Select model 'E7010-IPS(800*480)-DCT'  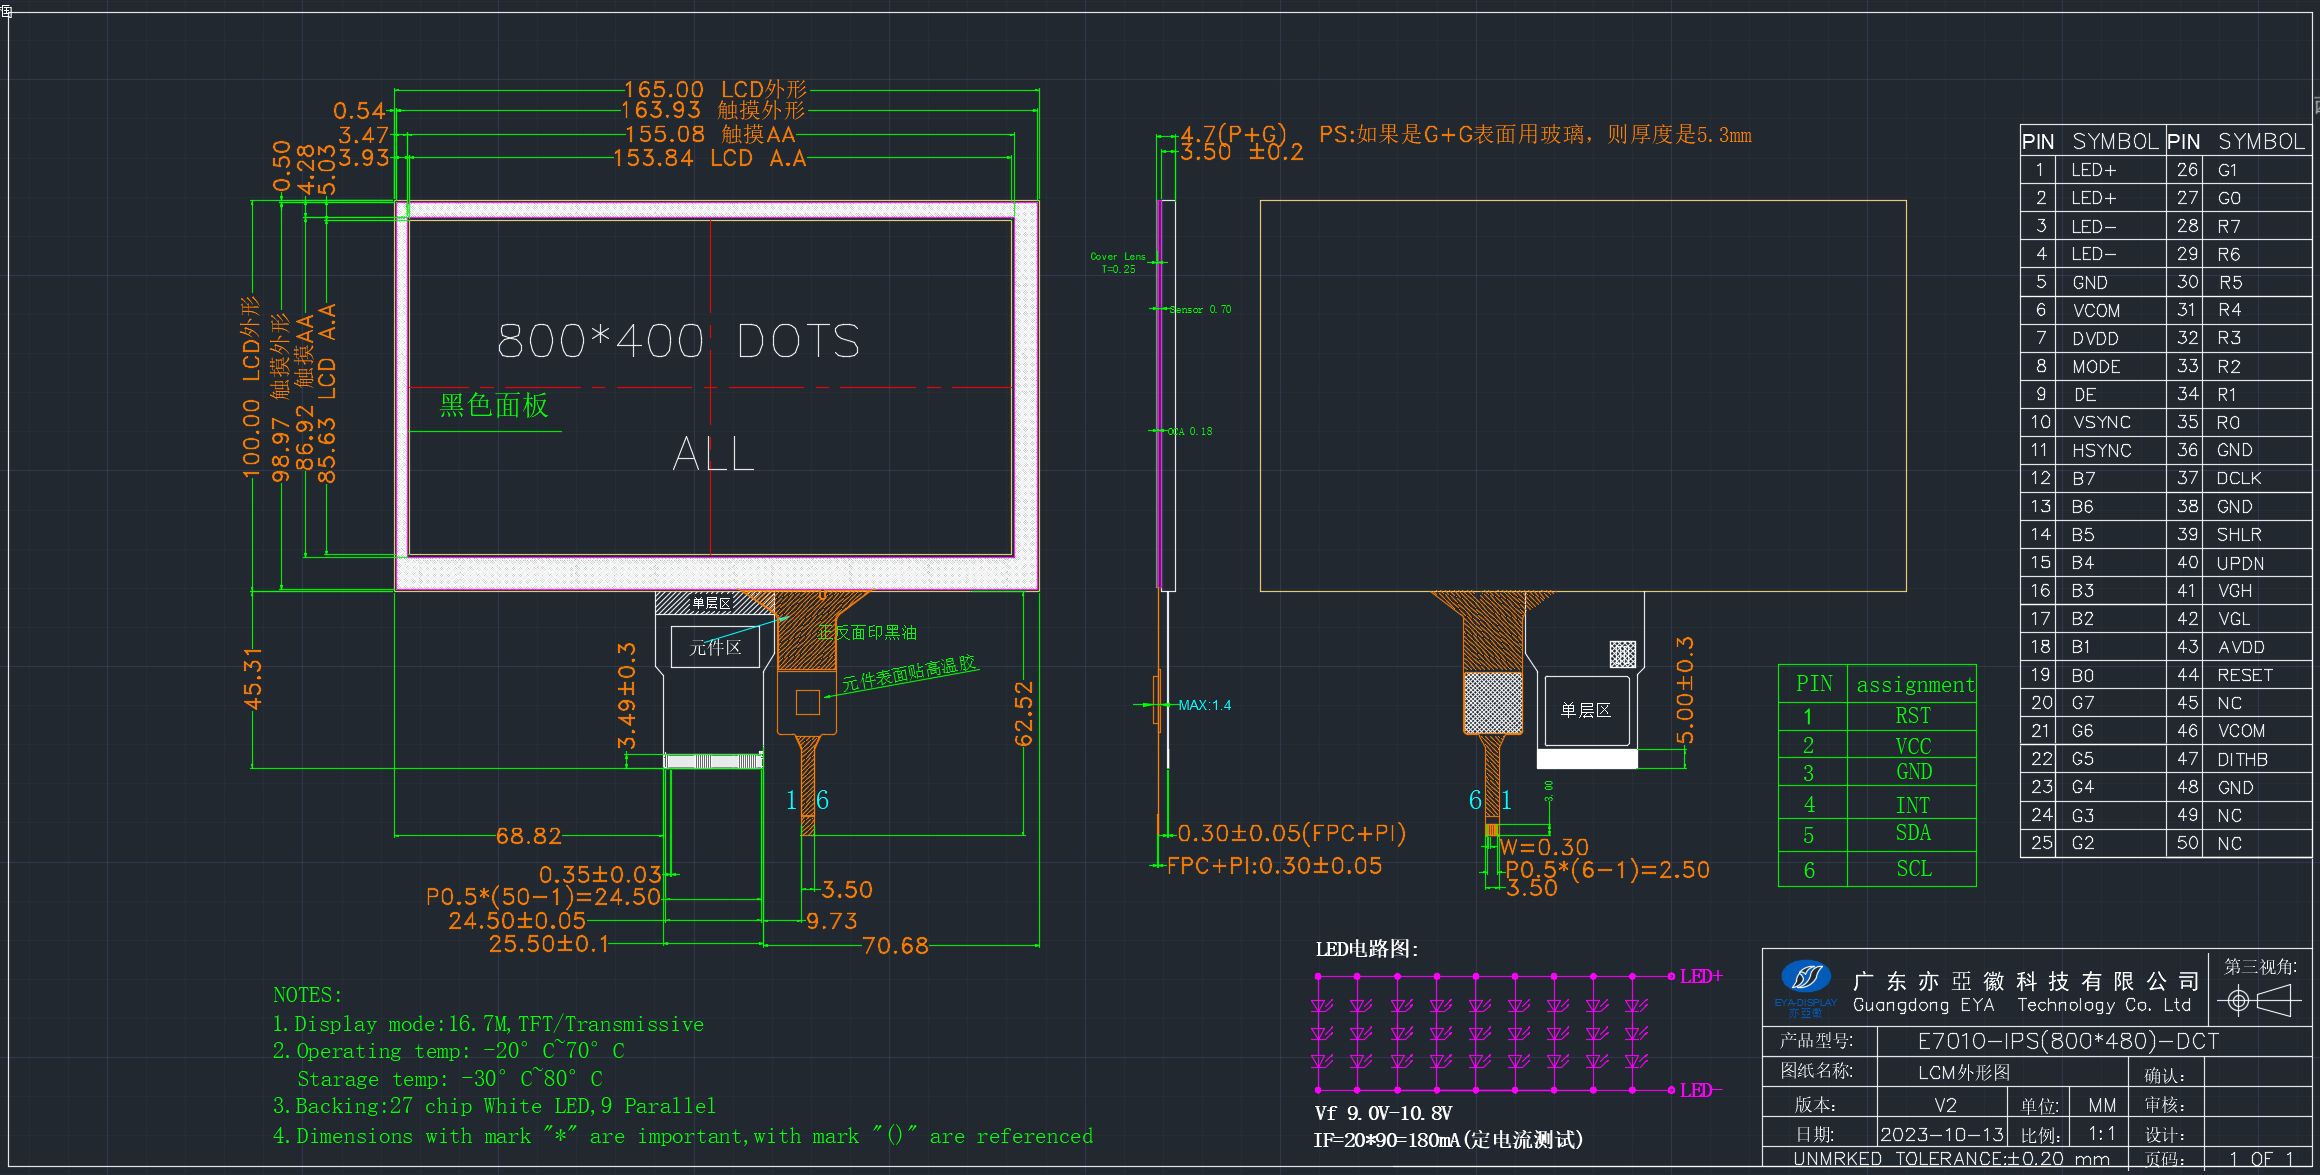(x=2068, y=1041)
